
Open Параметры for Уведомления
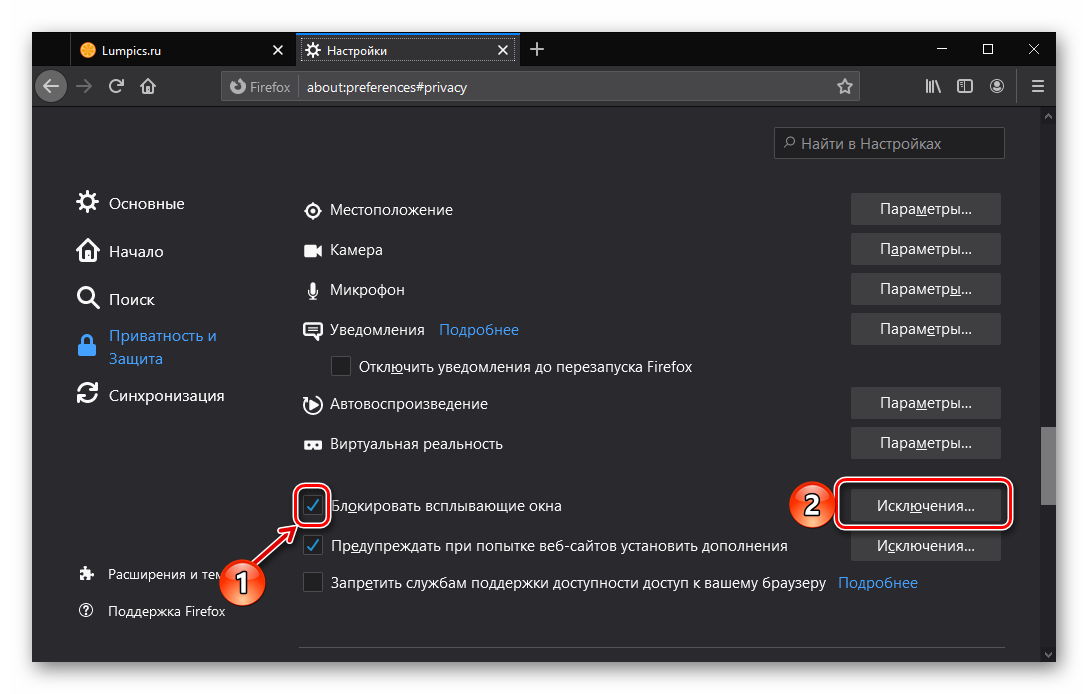coord(926,329)
